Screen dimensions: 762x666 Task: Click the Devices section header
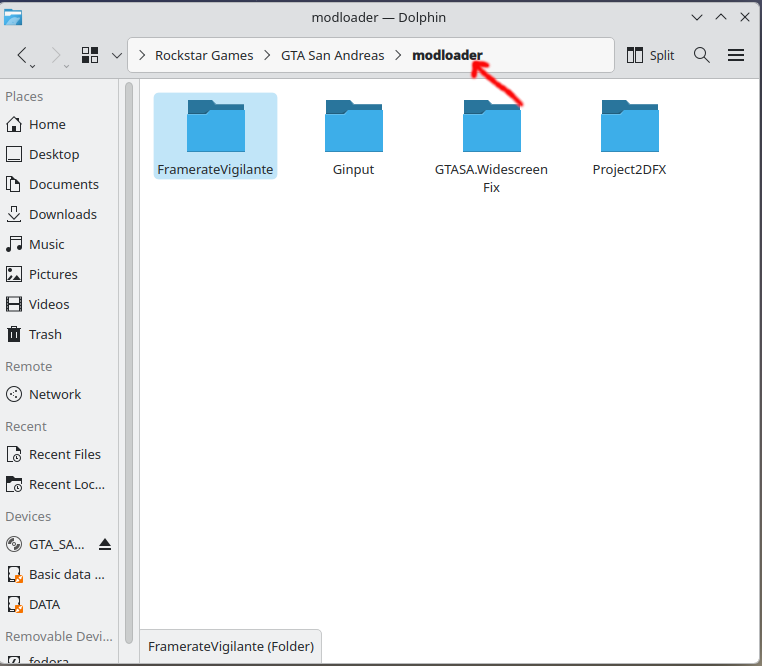[28, 516]
